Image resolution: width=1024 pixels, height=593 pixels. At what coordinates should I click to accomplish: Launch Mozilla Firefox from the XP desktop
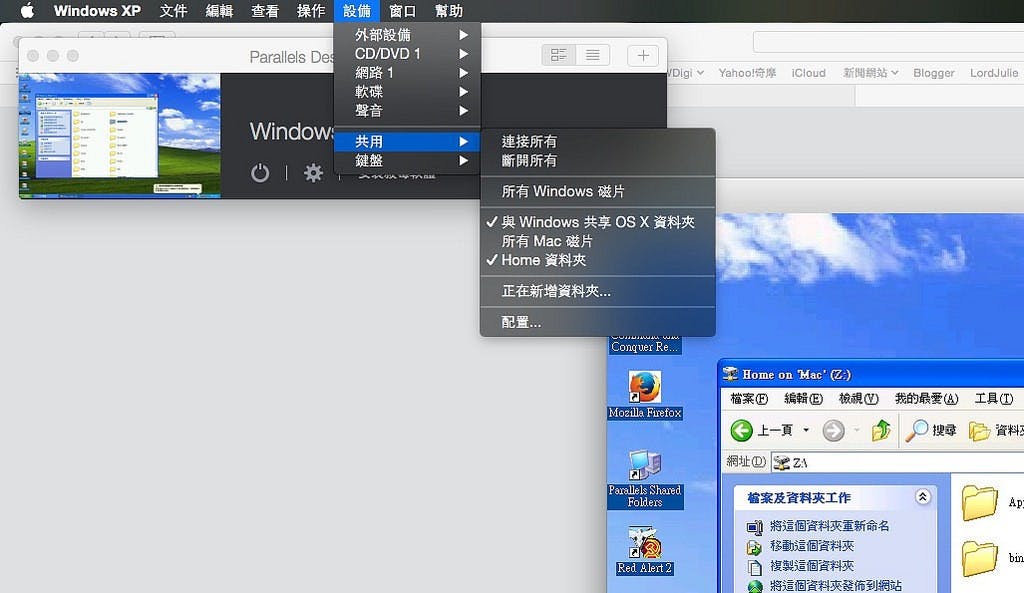(x=644, y=390)
